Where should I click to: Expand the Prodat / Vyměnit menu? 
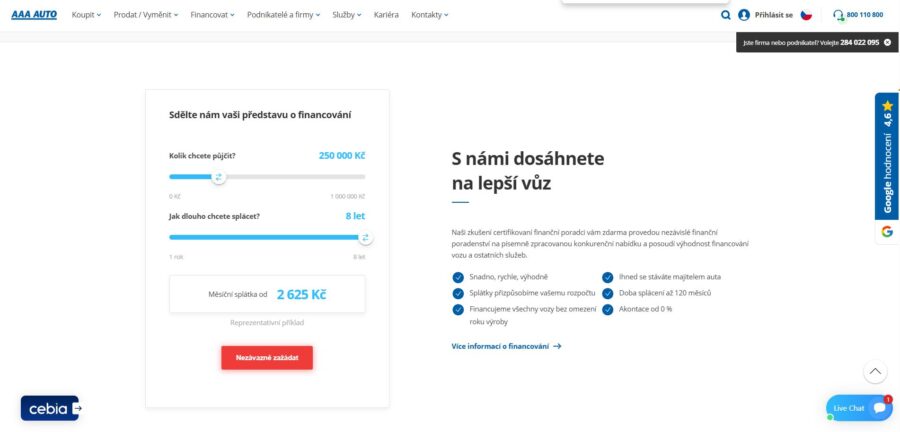146,15
